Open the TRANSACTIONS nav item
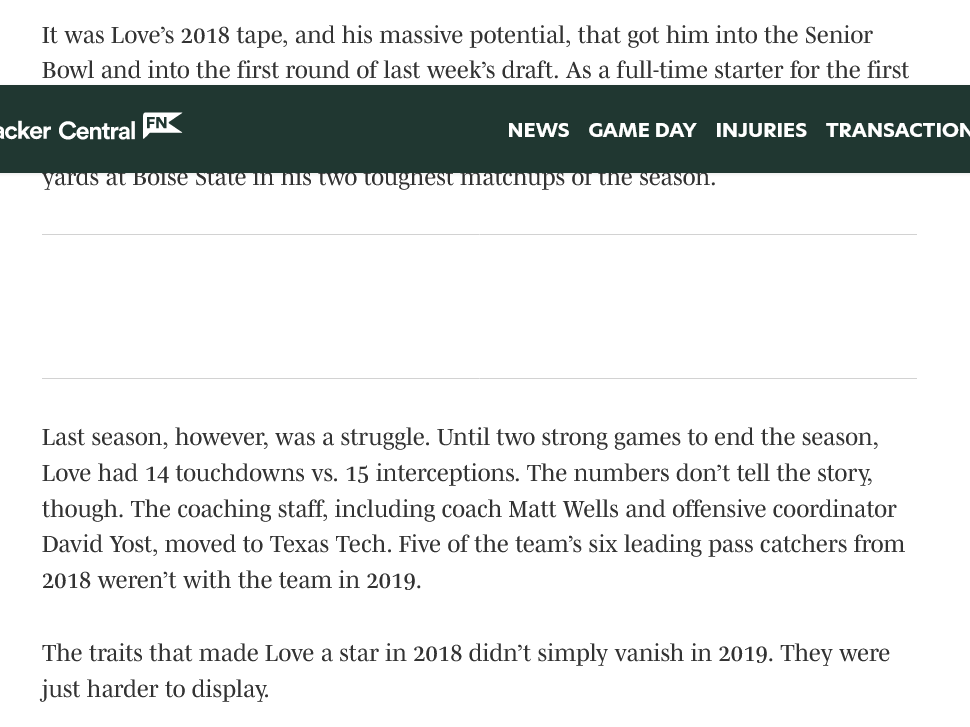 (x=897, y=130)
